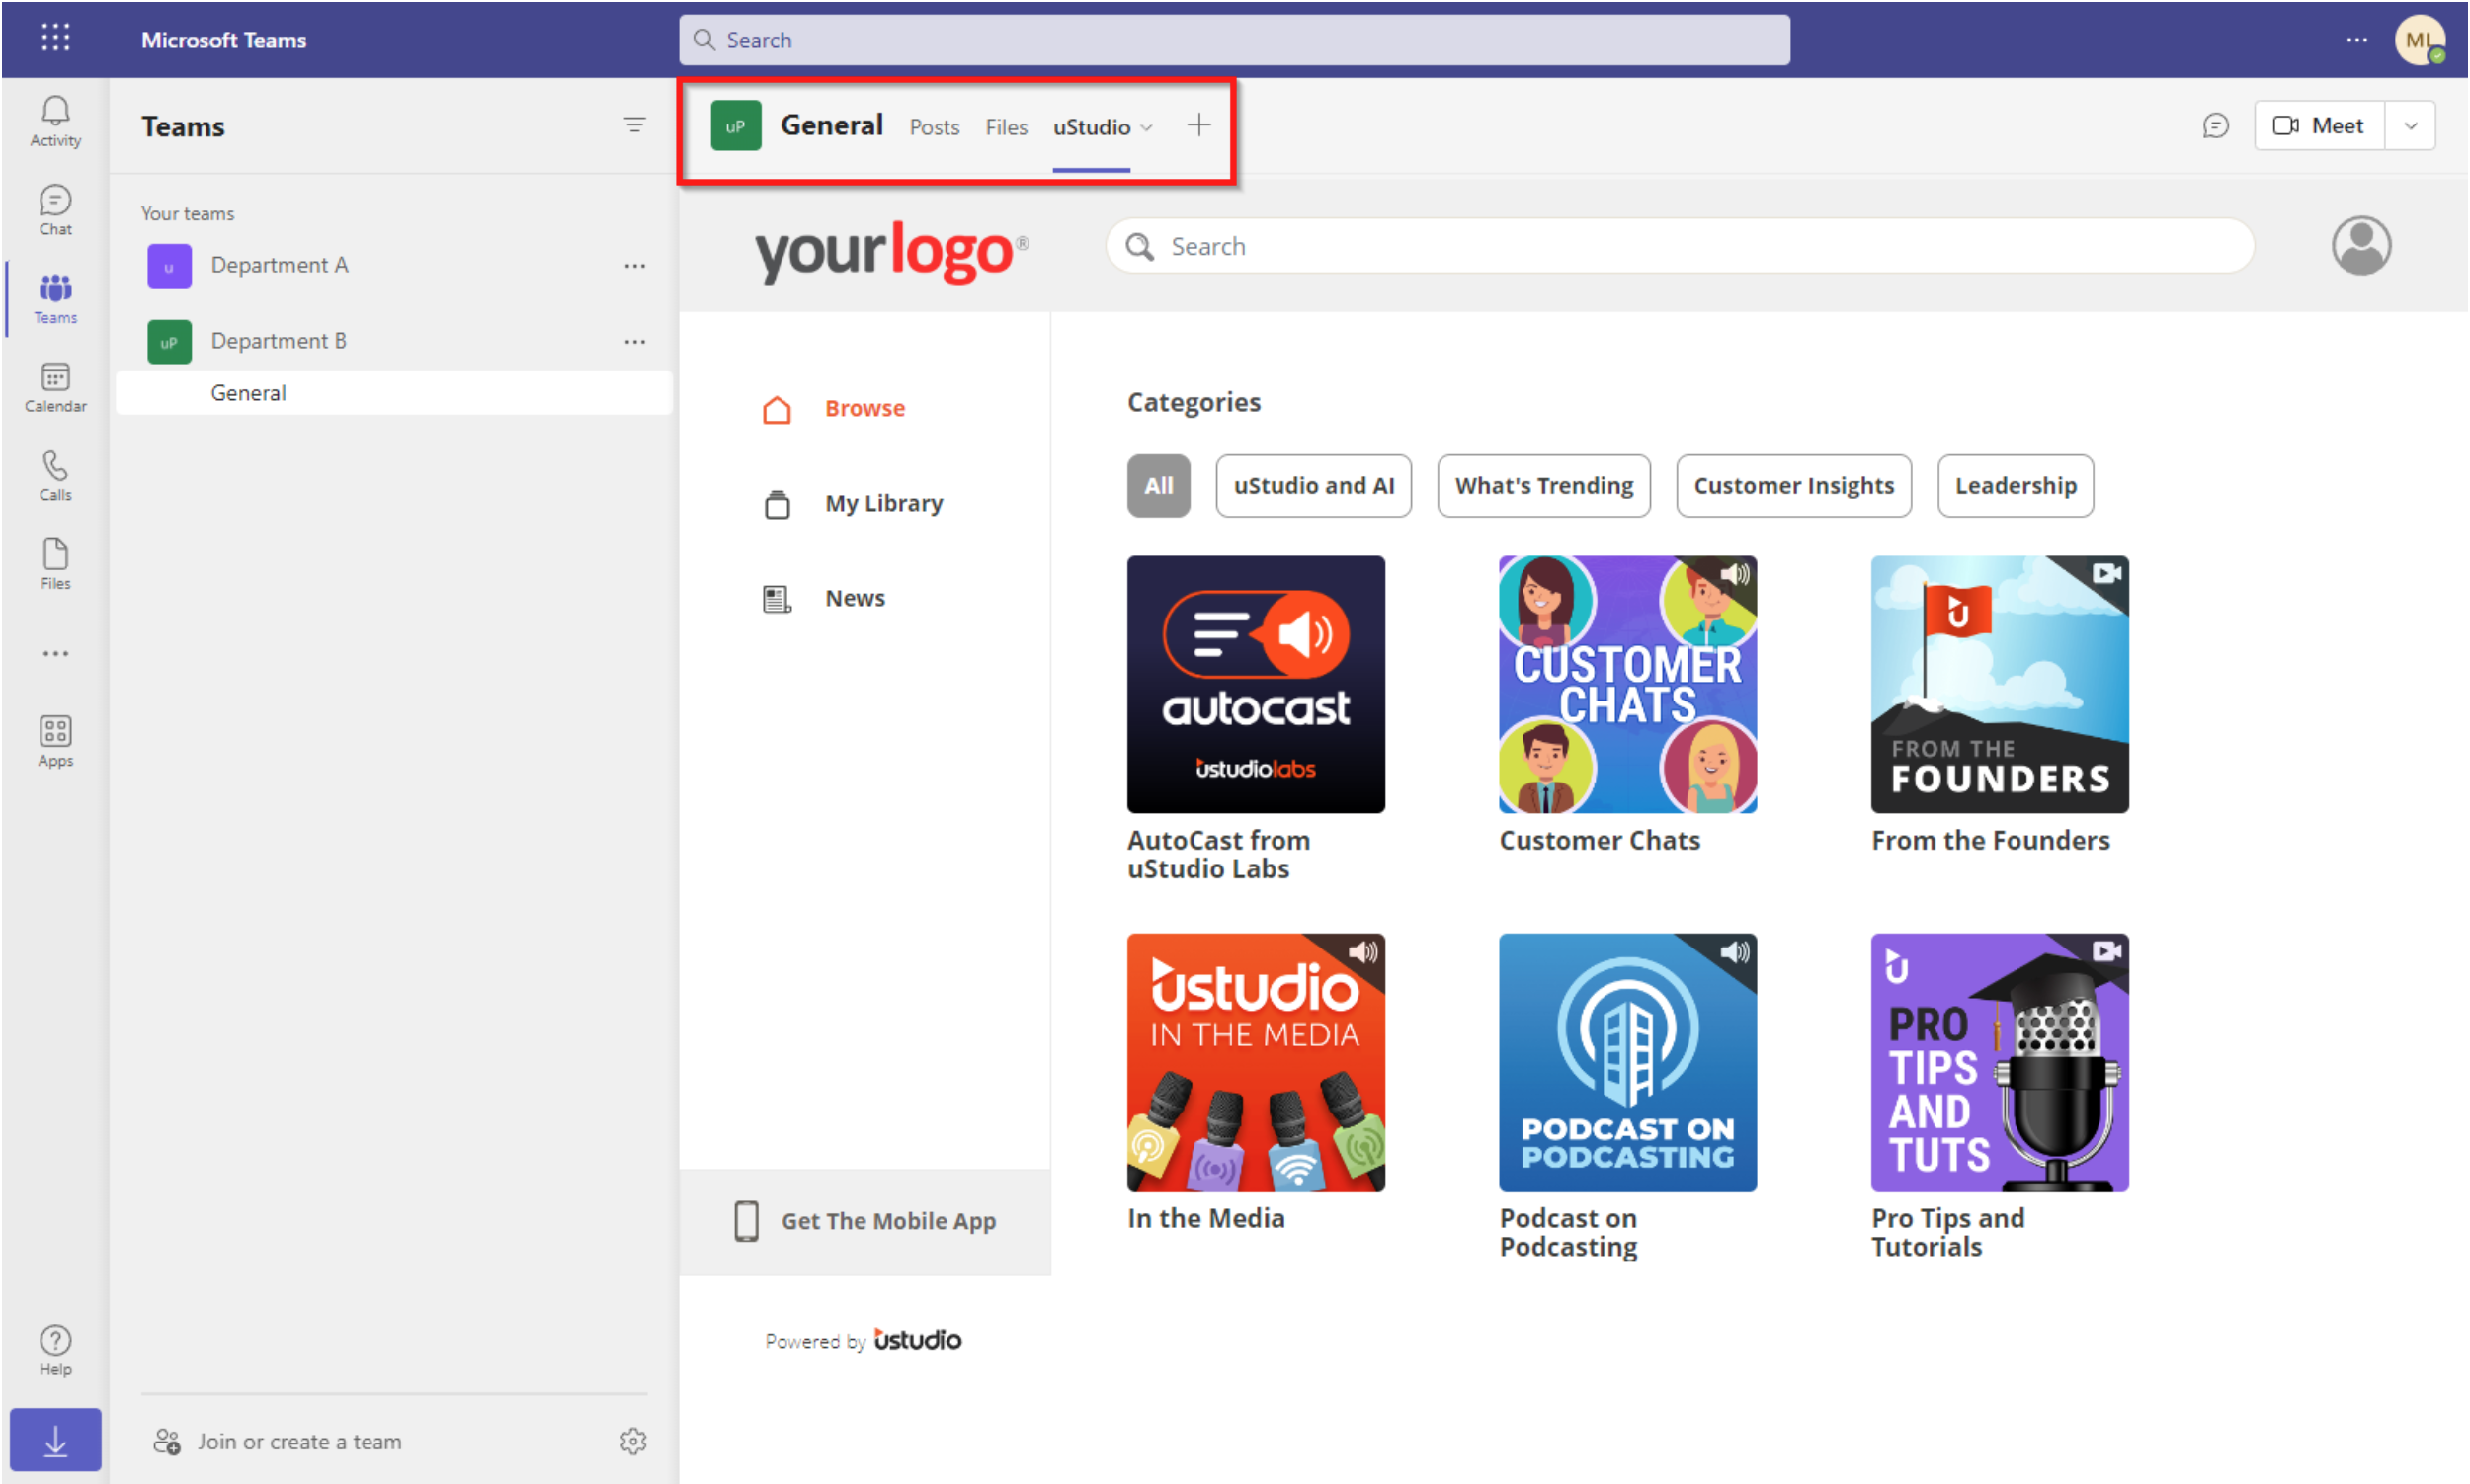Click the Department B team avatar
This screenshot has height=1484, width=2470.
point(169,342)
